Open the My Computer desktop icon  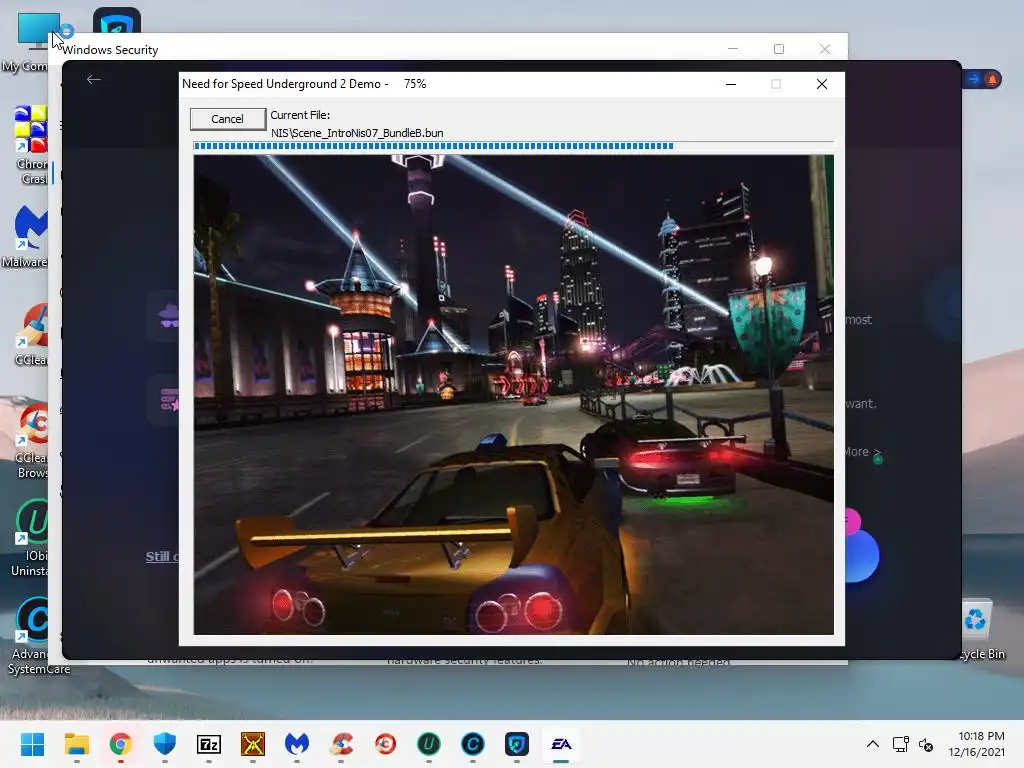29,42
